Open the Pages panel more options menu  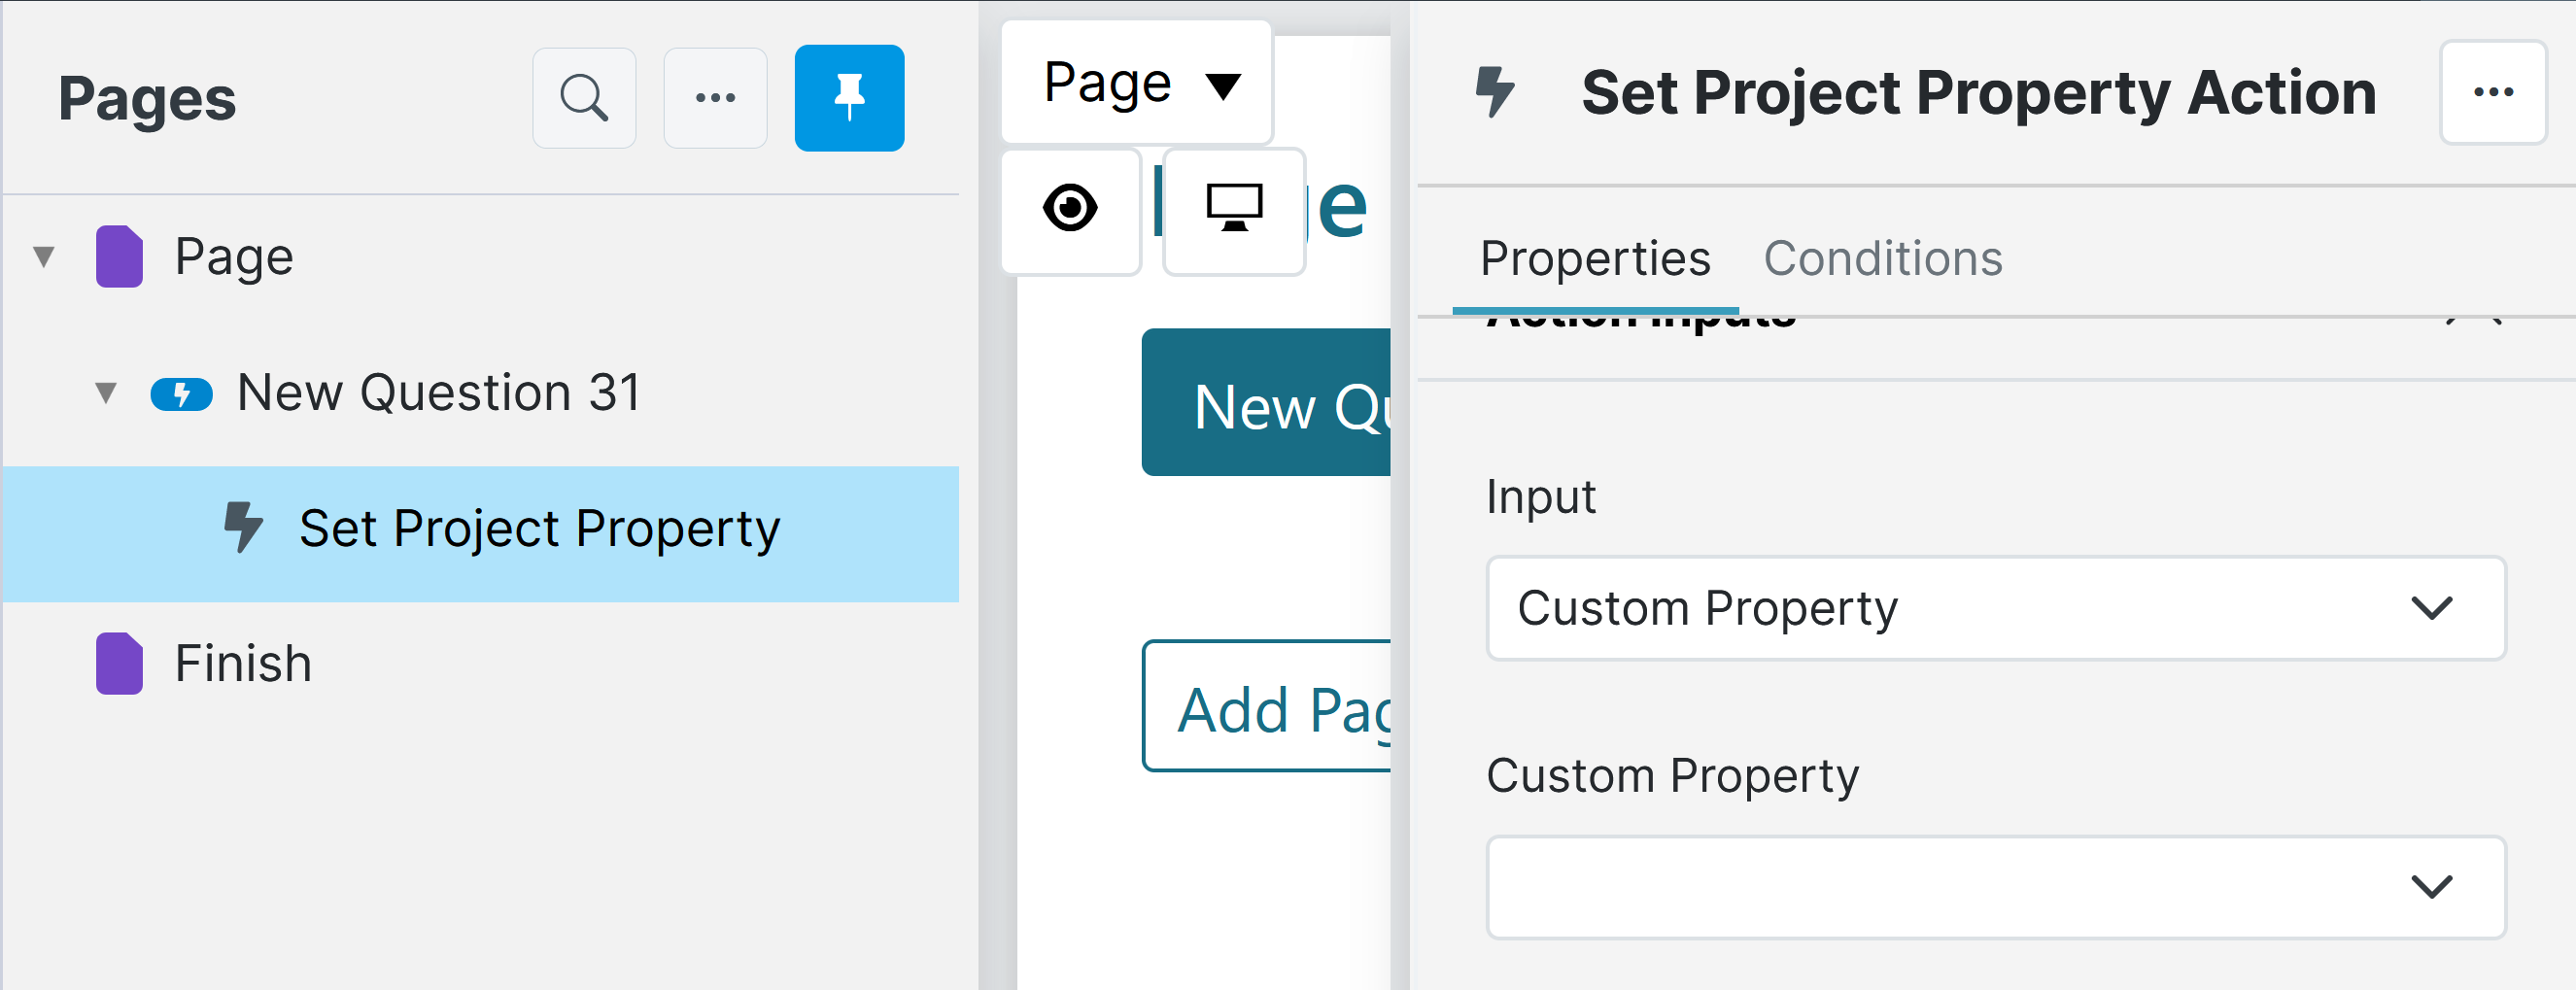point(715,98)
